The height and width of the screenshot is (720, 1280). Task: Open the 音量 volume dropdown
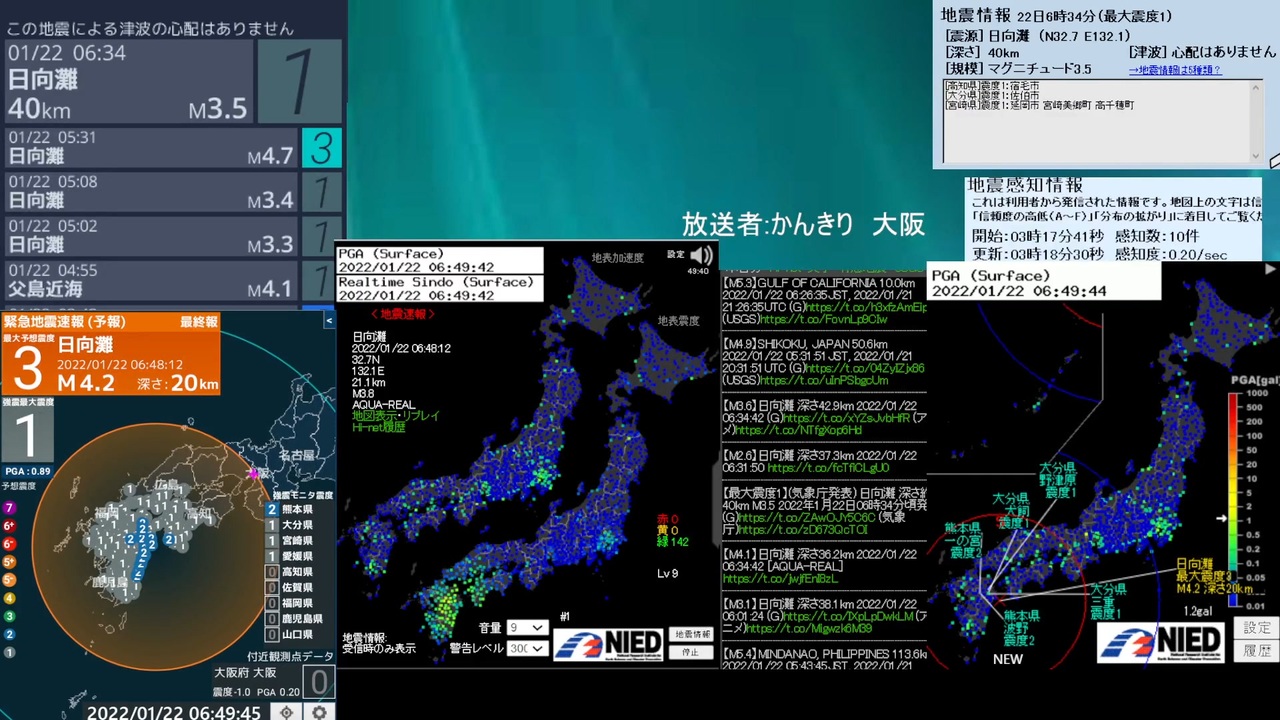[x=526, y=627]
